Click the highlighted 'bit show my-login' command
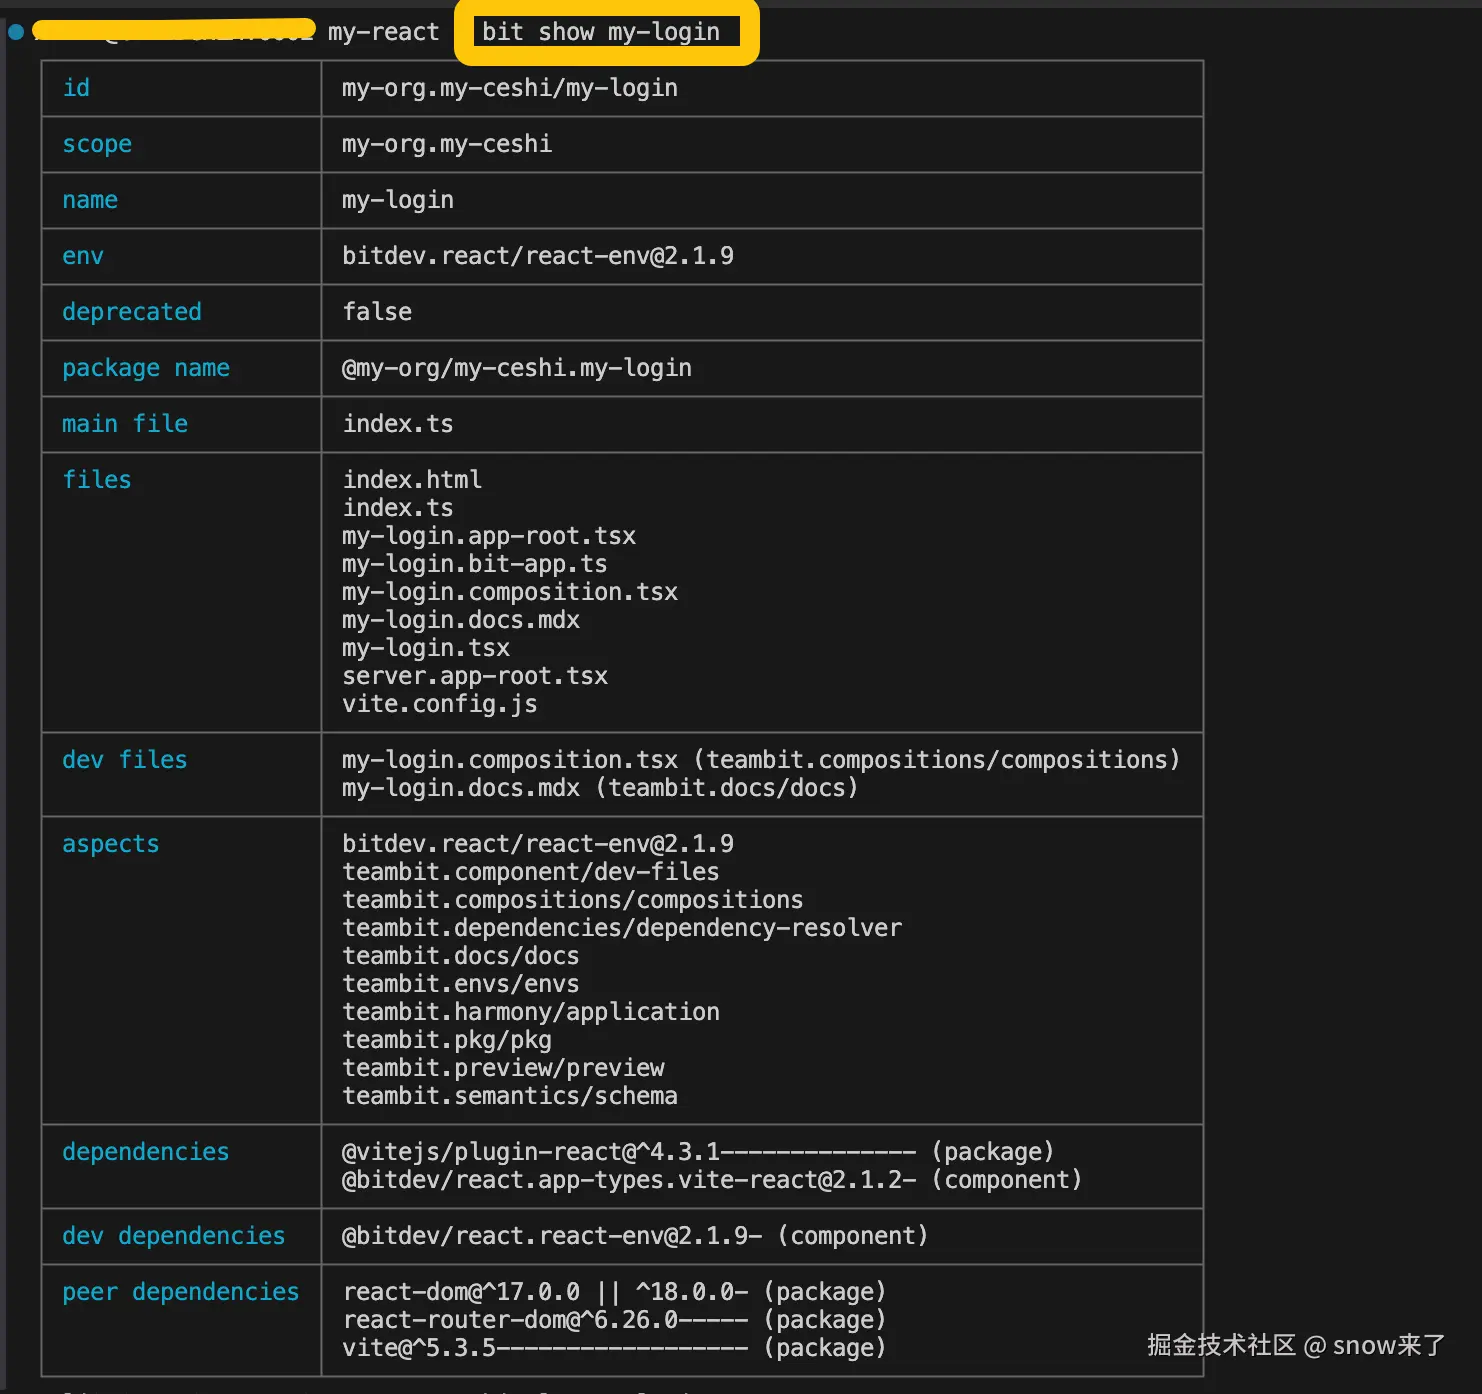This screenshot has height=1394, width=1482. click(x=601, y=32)
